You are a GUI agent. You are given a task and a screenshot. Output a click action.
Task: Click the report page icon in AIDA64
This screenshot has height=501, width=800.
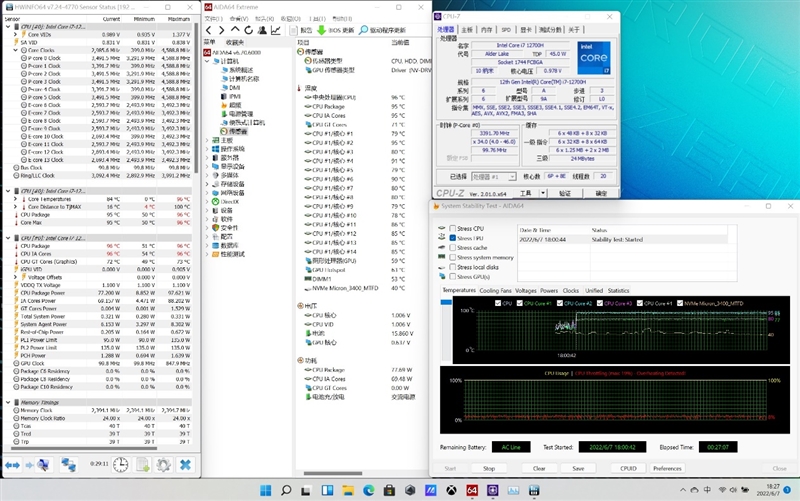tap(293, 31)
